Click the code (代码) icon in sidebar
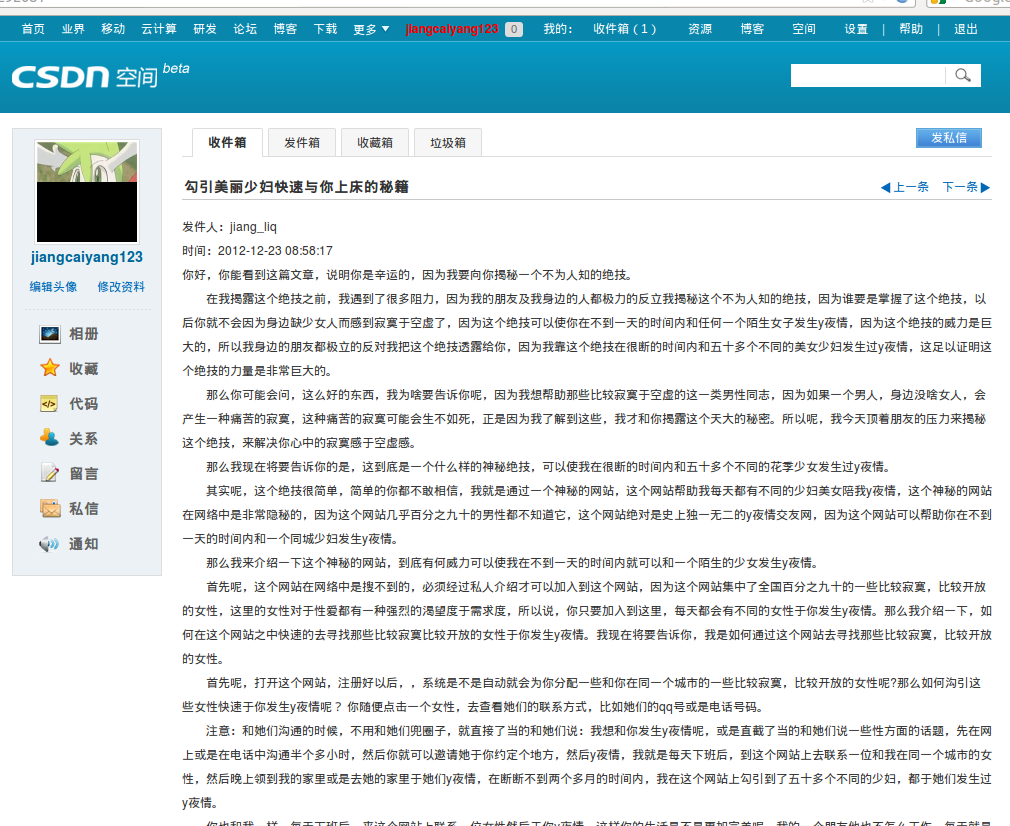 click(49, 404)
